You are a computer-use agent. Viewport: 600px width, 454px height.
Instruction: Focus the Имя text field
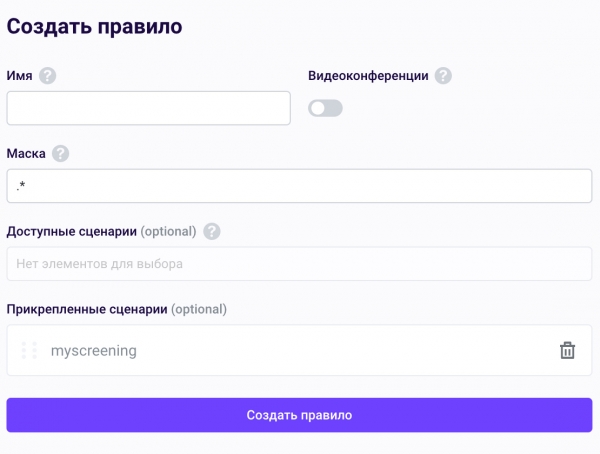tap(148, 108)
